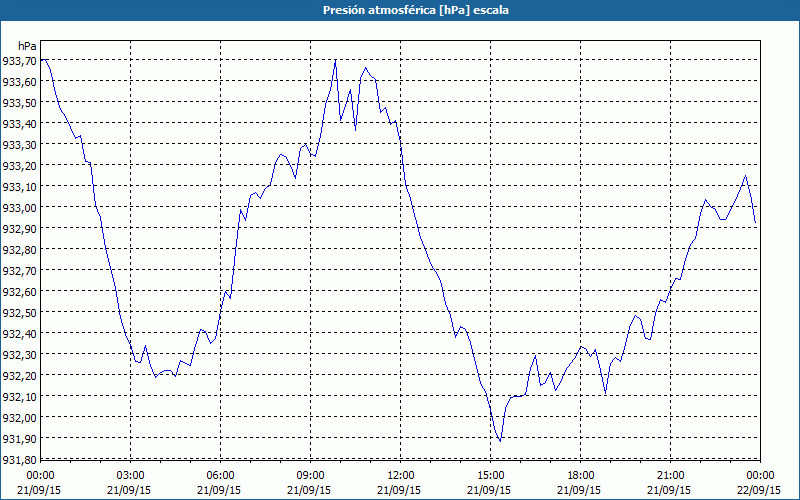Click the 932,10 y-axis label

(x=19, y=396)
